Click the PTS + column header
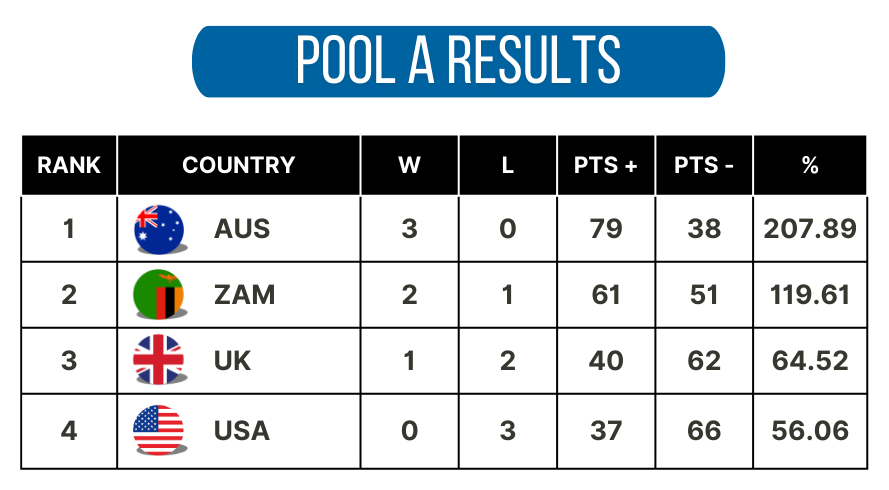889x490 pixels. [x=606, y=165]
